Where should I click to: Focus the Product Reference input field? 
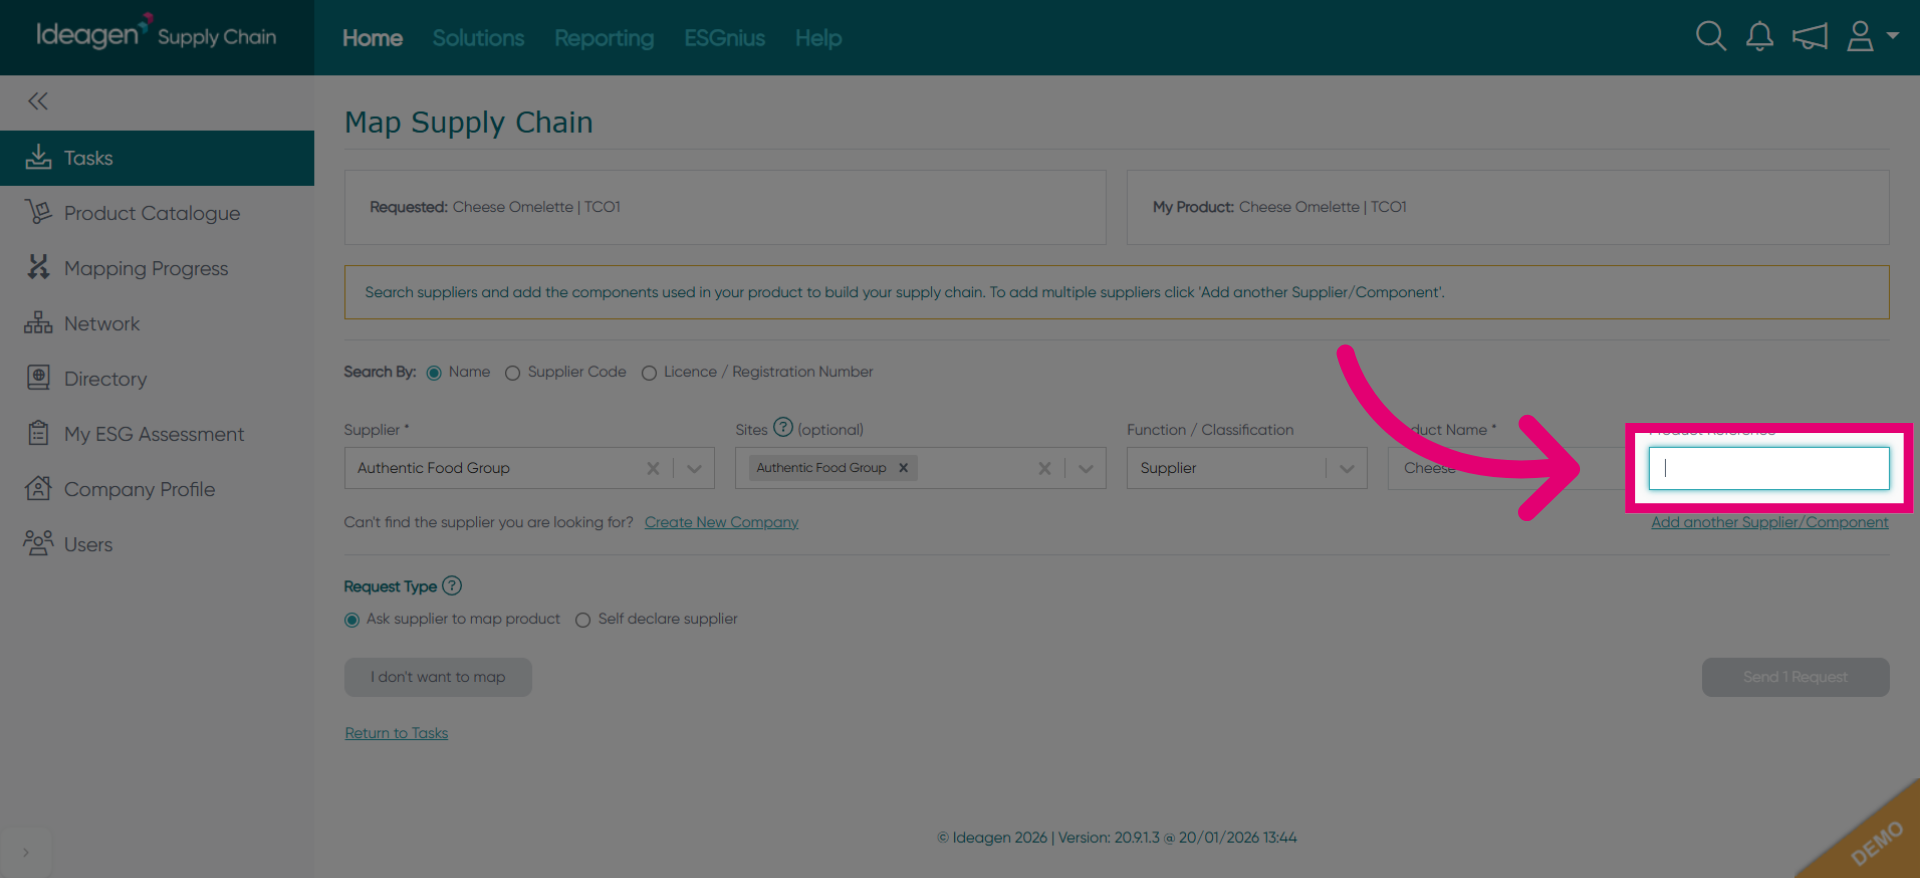coord(1769,468)
